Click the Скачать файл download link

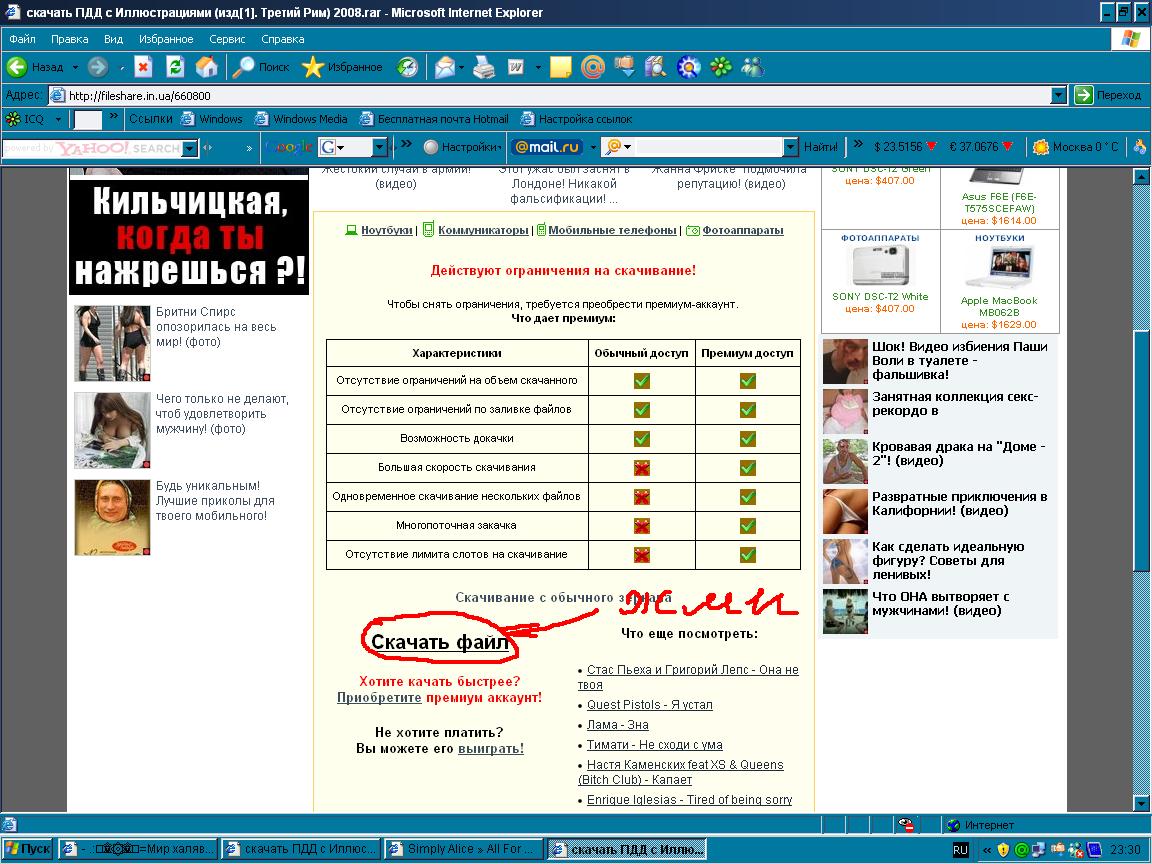(439, 642)
